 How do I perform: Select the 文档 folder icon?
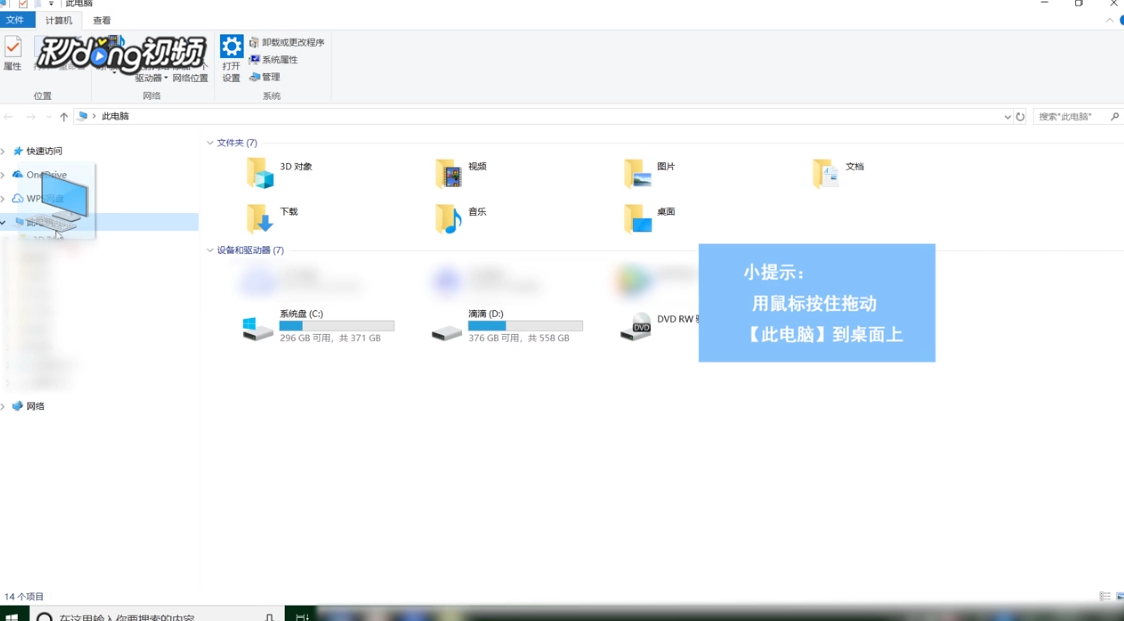pos(826,174)
